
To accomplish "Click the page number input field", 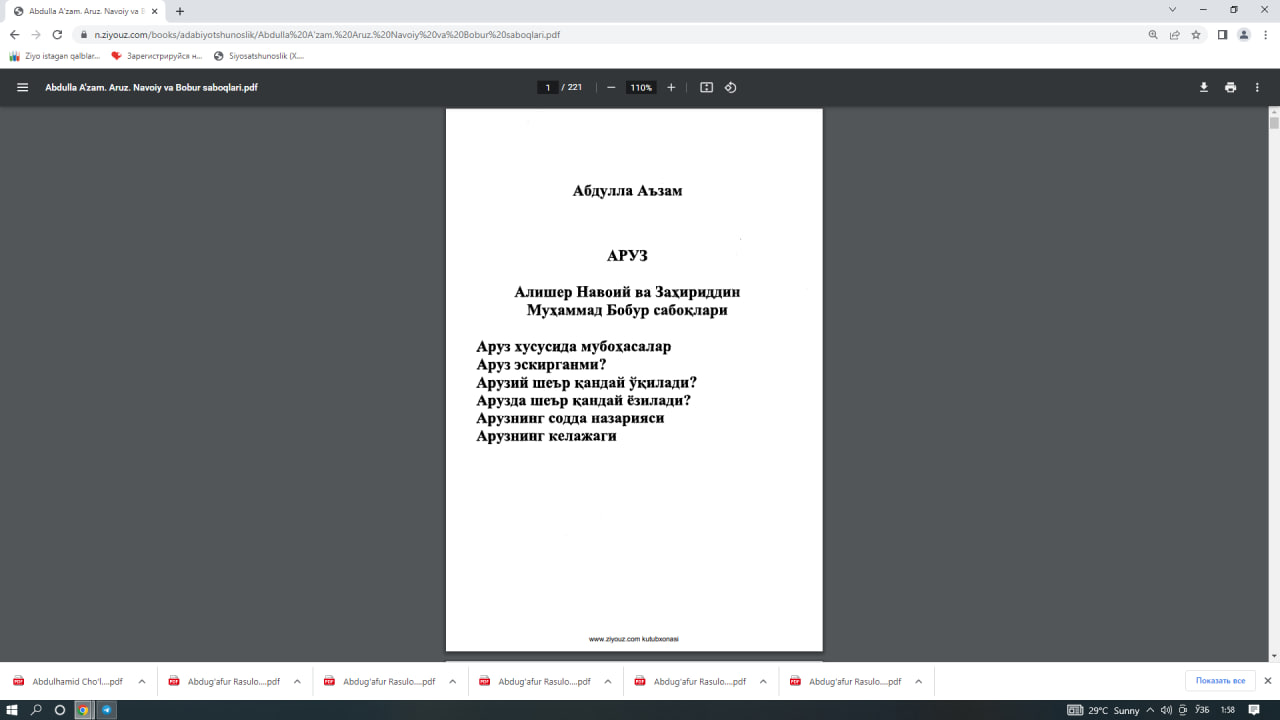I will [547, 87].
